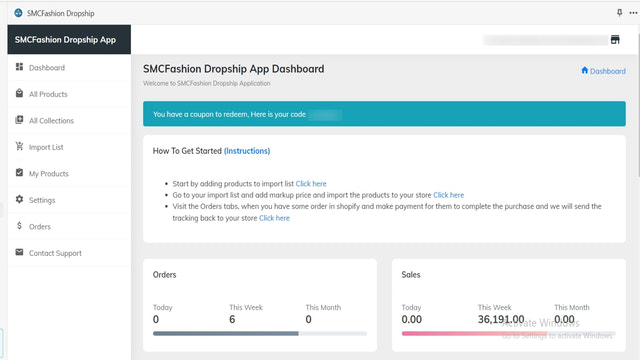The height and width of the screenshot is (360, 640).
Task: Click the Contact Support envelope icon
Action: coord(19,252)
